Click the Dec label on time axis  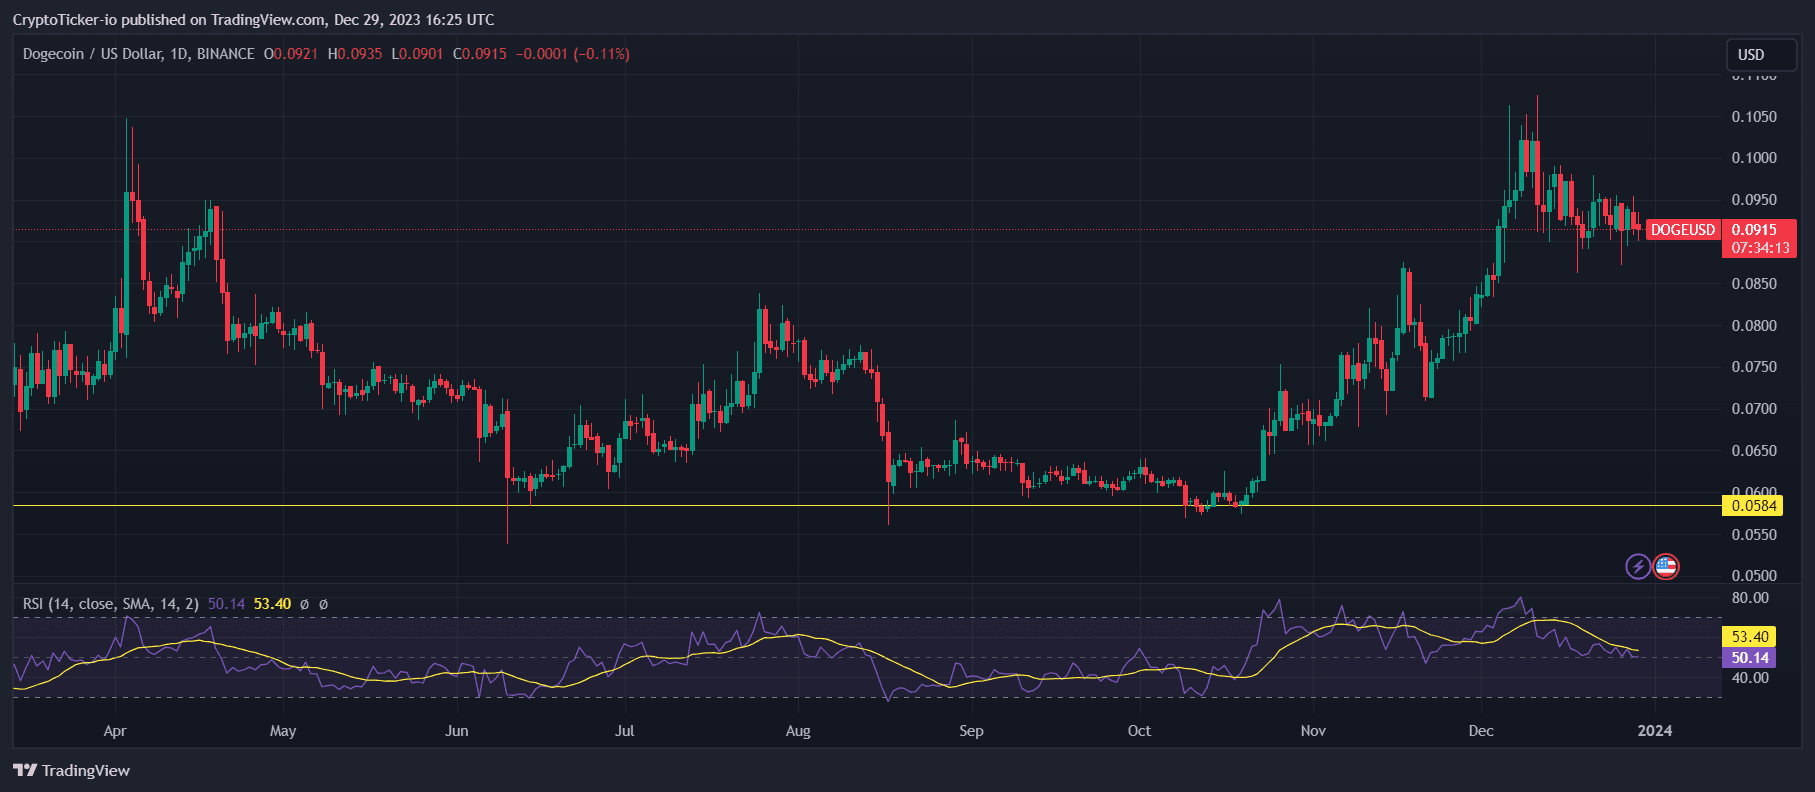[x=1480, y=731]
